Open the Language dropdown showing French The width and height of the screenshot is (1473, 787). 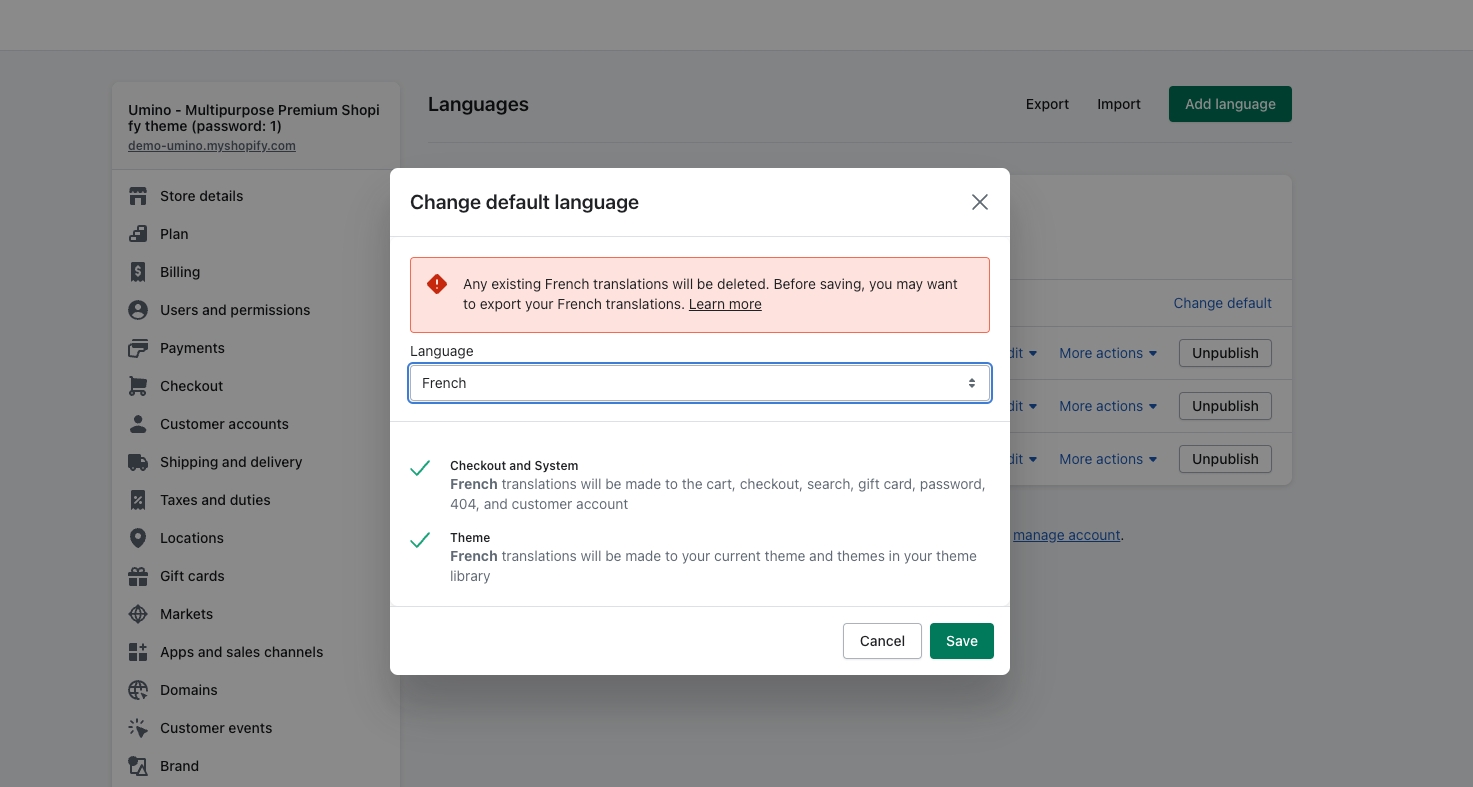click(700, 383)
